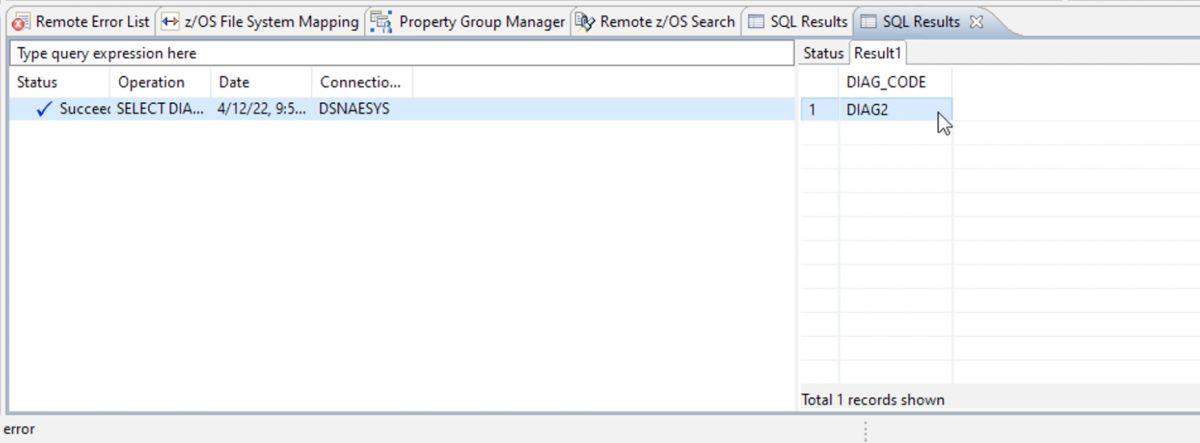Click the Property Group Manager tab icon
The image size is (1200, 443).
[x=381, y=22]
